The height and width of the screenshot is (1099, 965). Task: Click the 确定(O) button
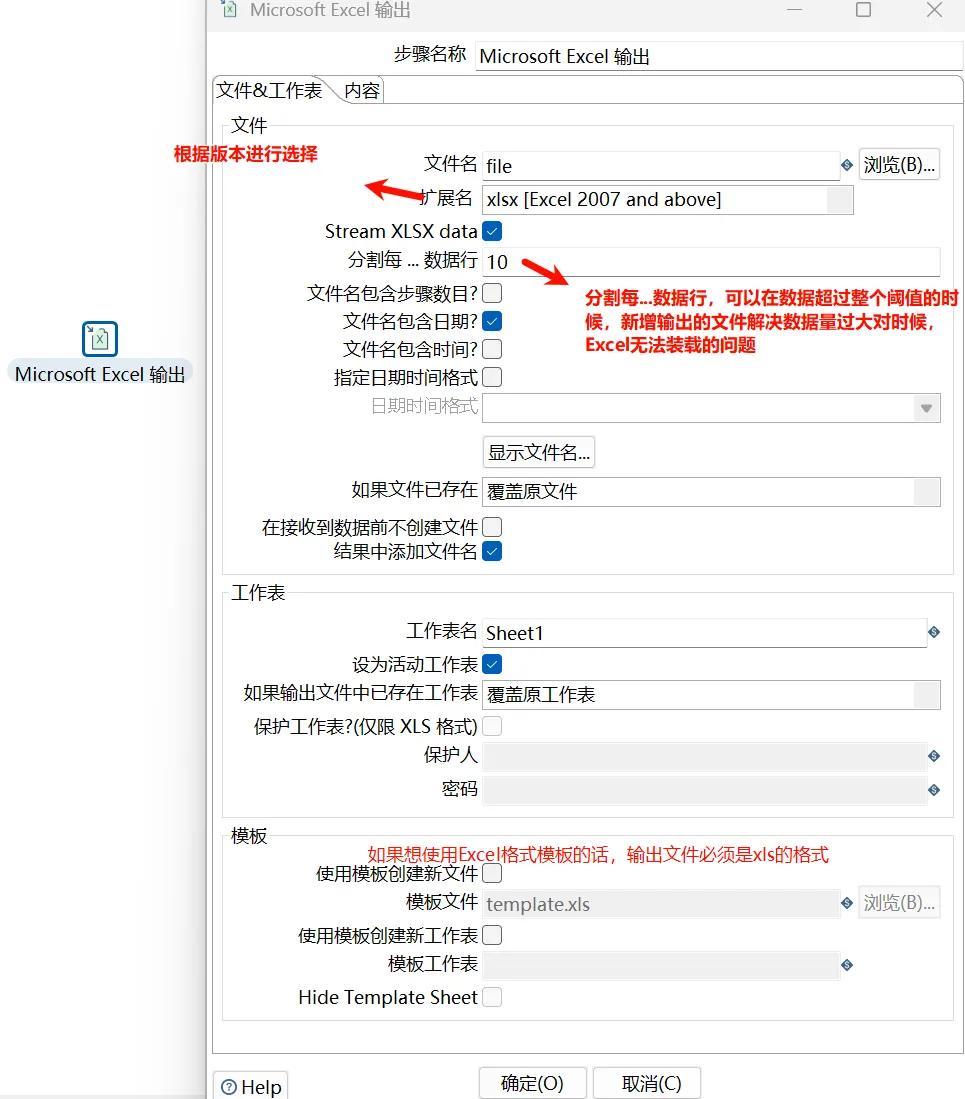coord(532,1083)
